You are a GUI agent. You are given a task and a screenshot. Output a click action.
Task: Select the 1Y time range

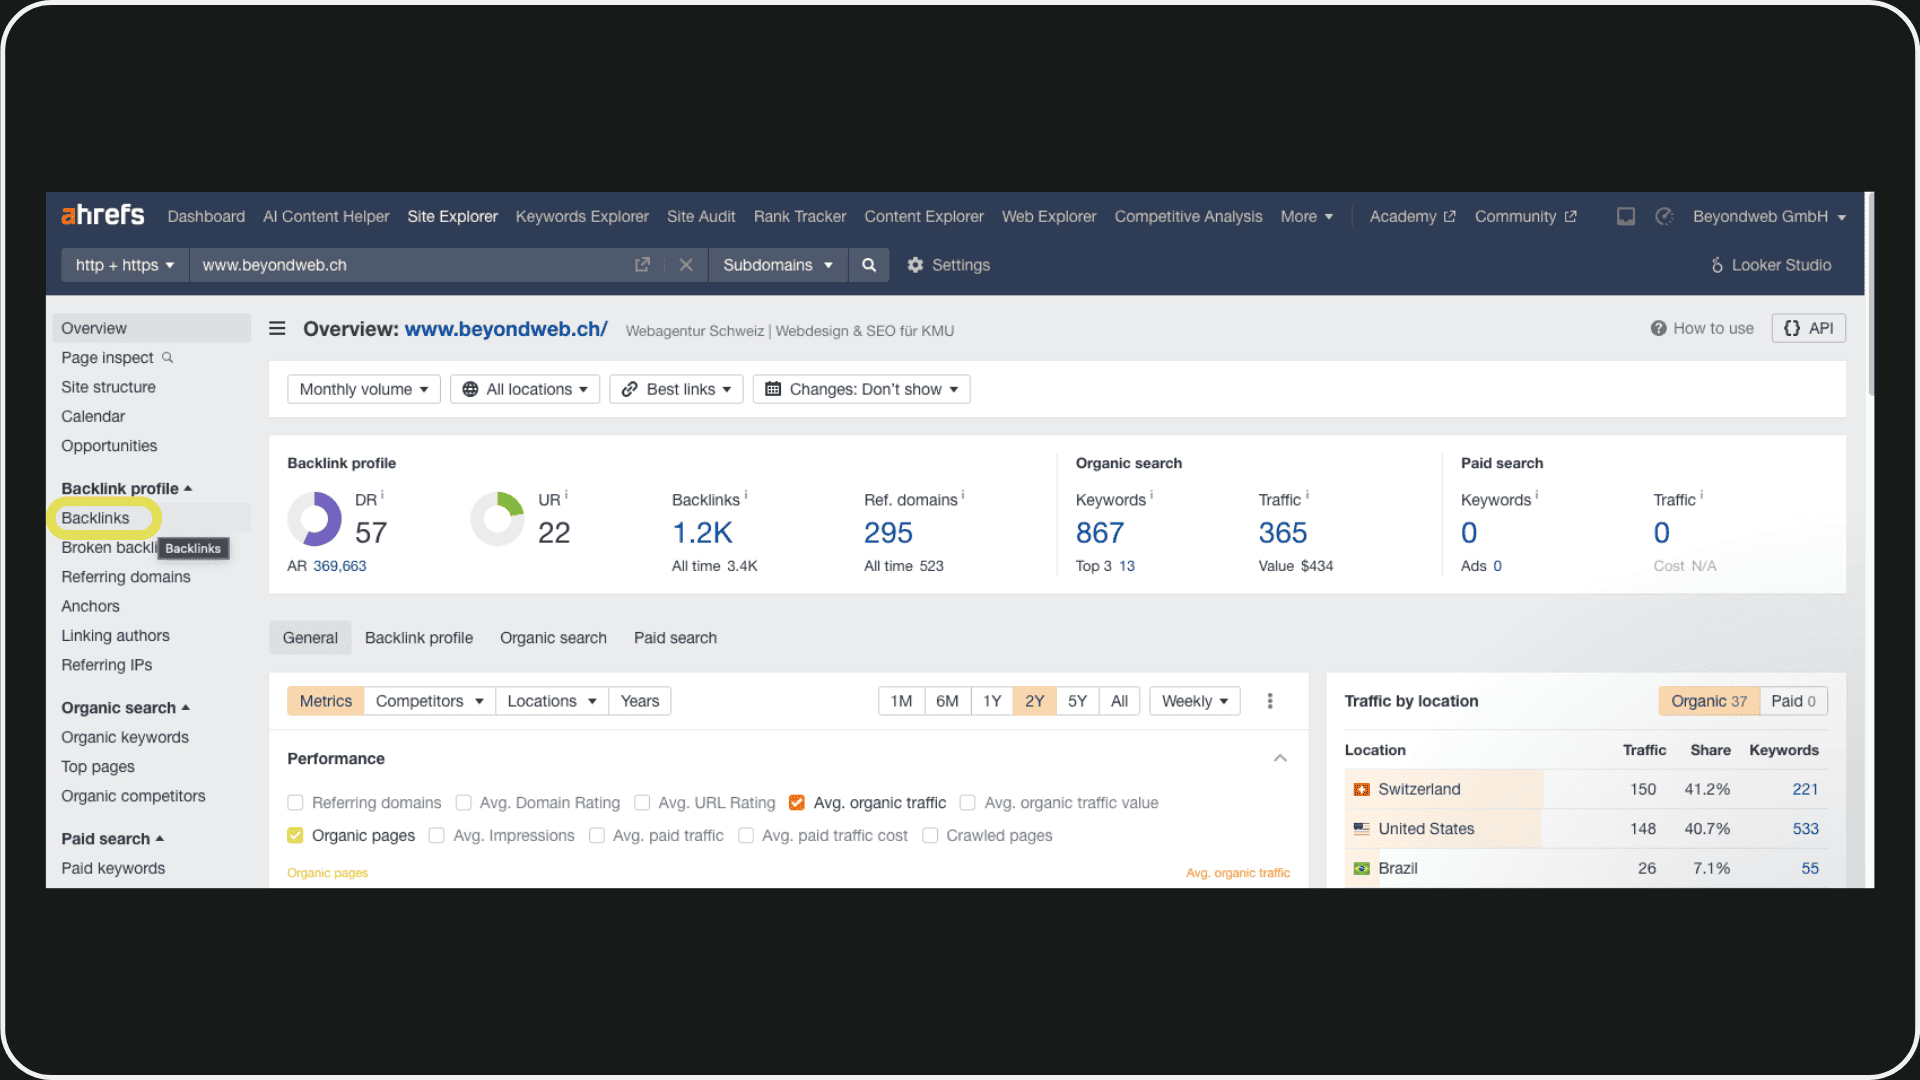(992, 701)
